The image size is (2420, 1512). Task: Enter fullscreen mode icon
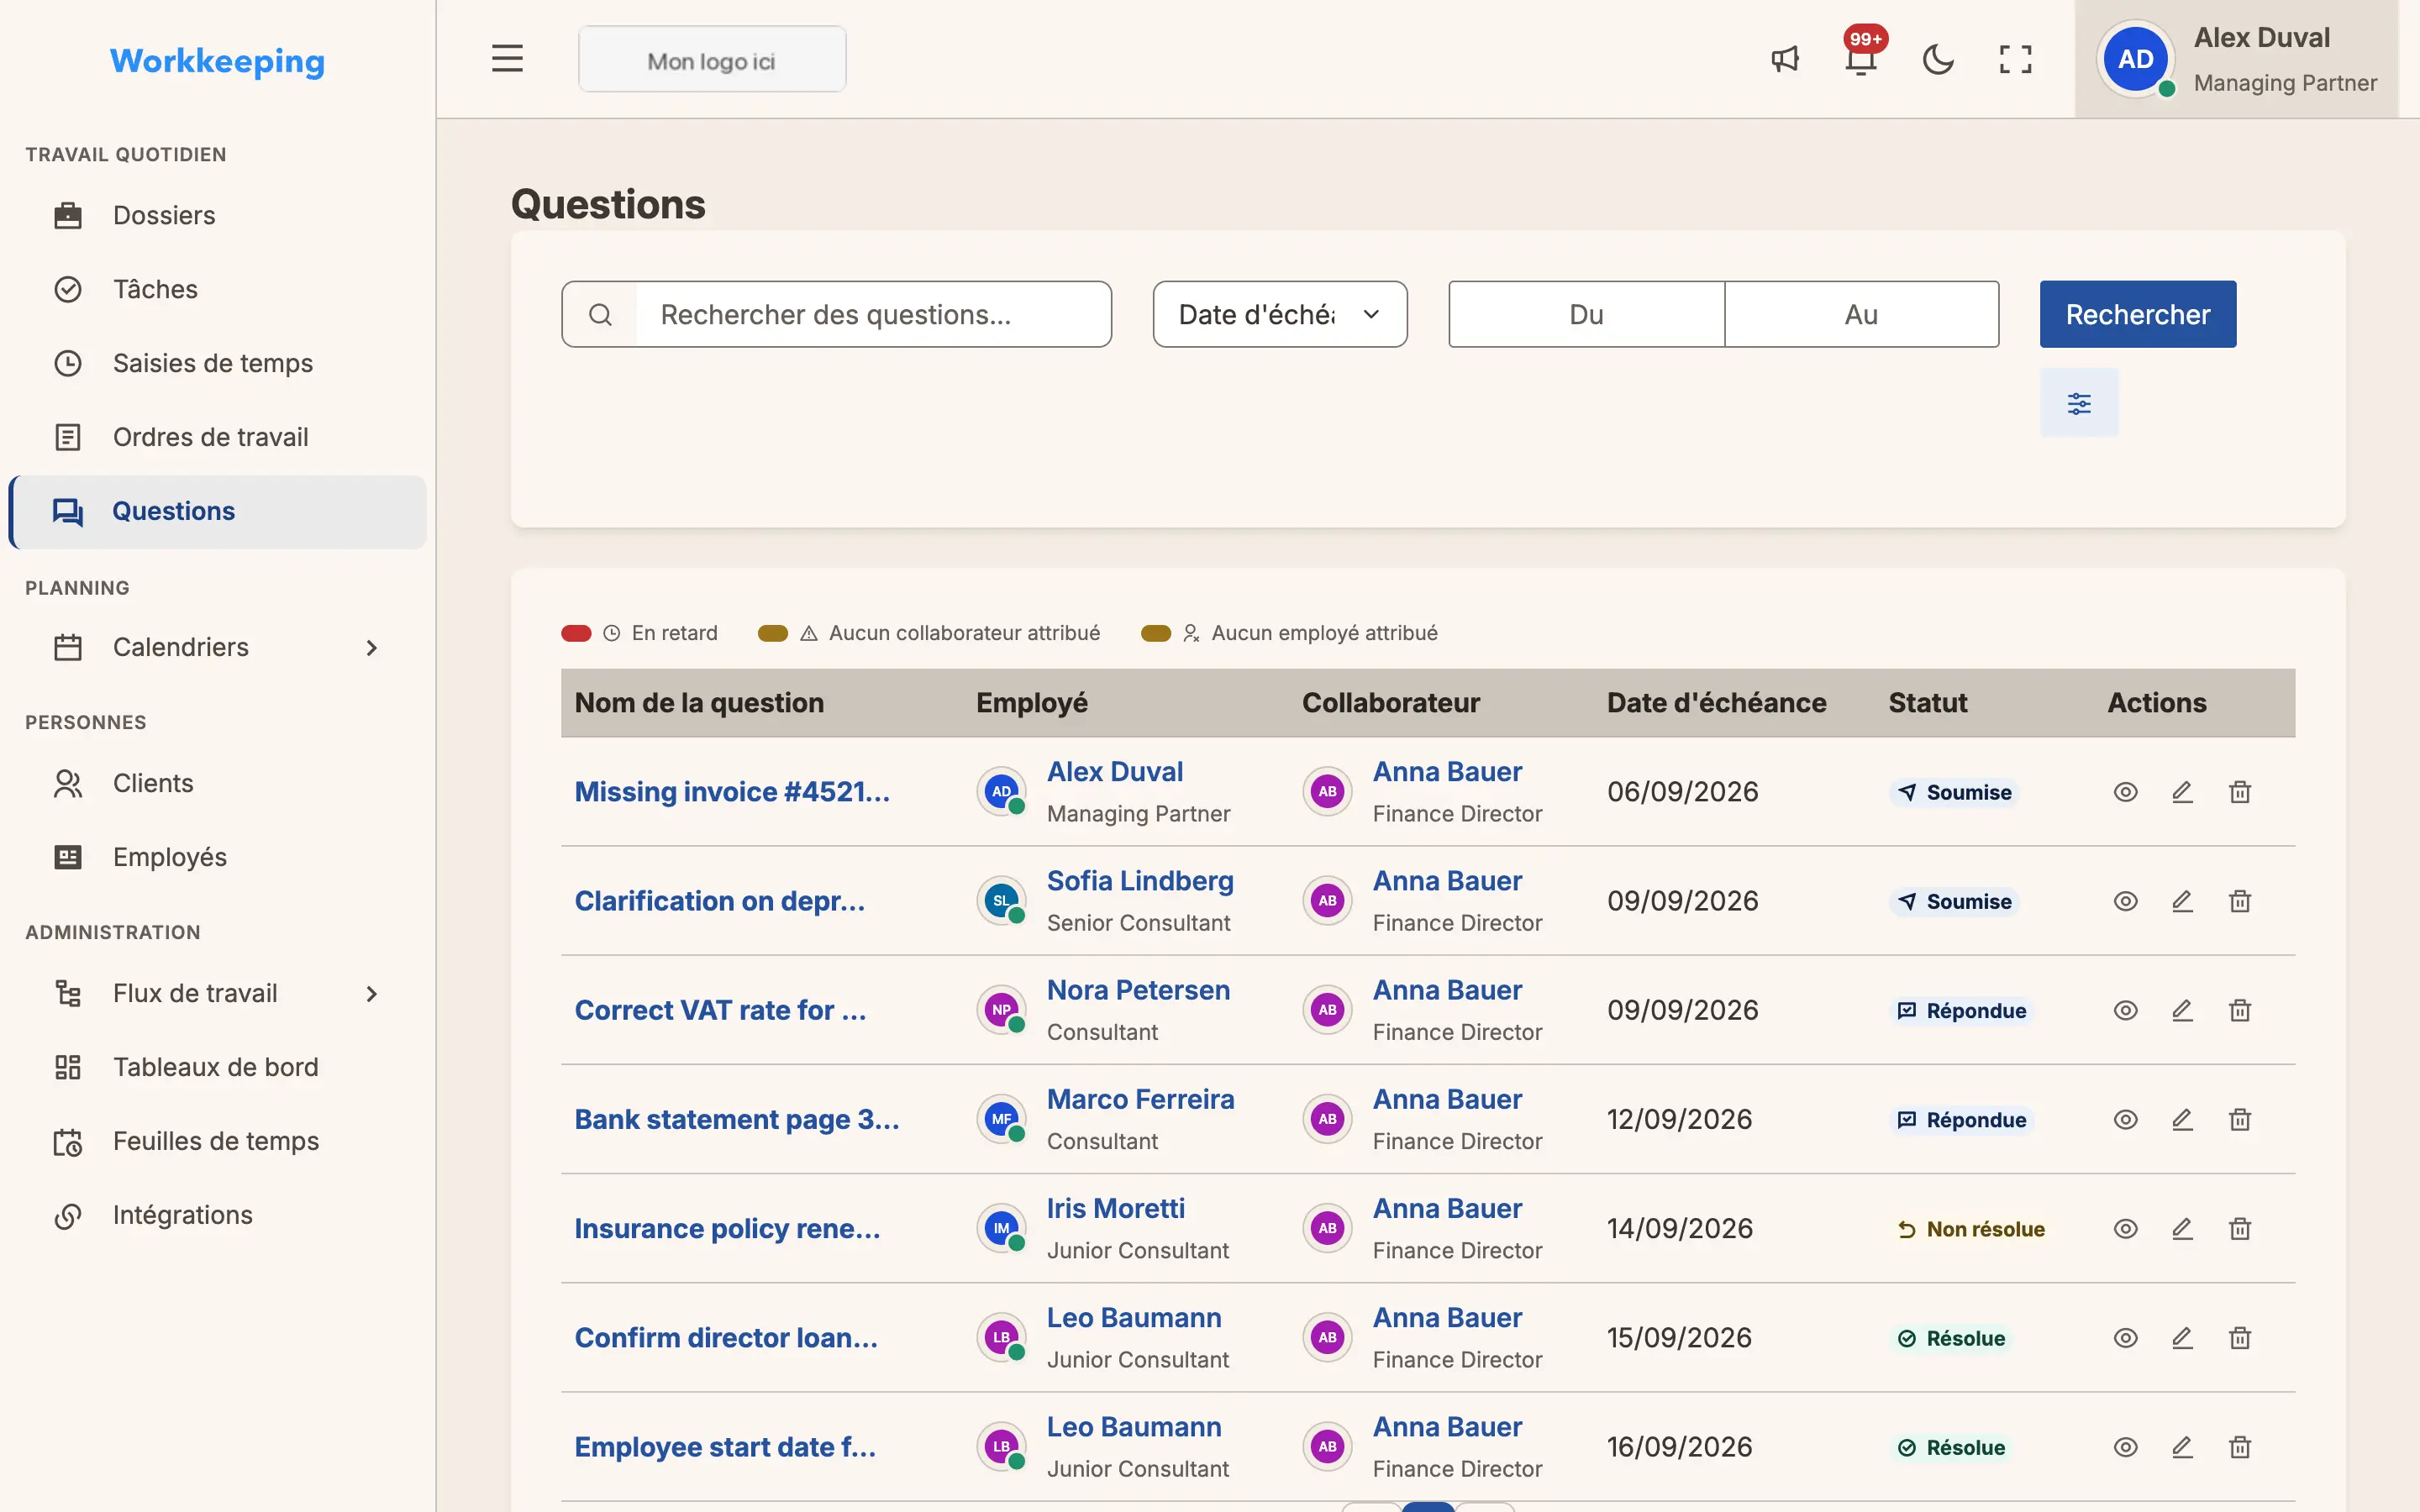[2015, 59]
